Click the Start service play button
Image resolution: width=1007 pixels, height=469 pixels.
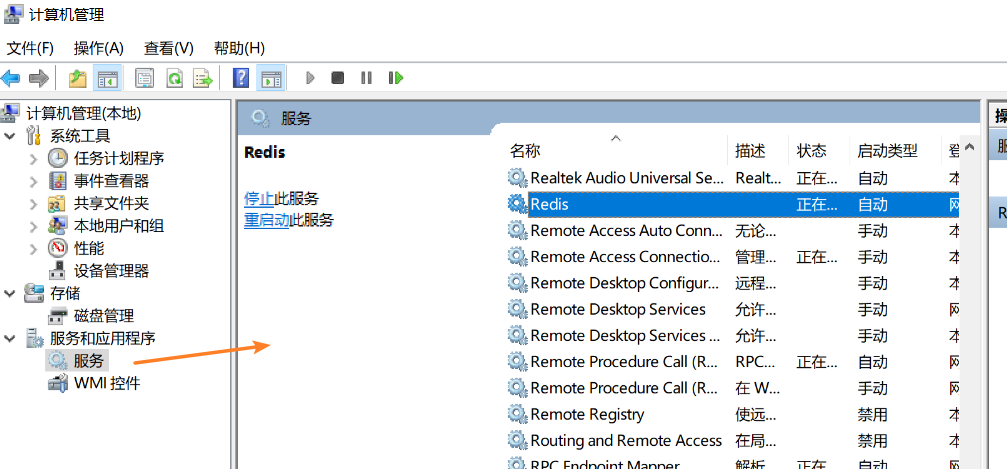(x=310, y=78)
